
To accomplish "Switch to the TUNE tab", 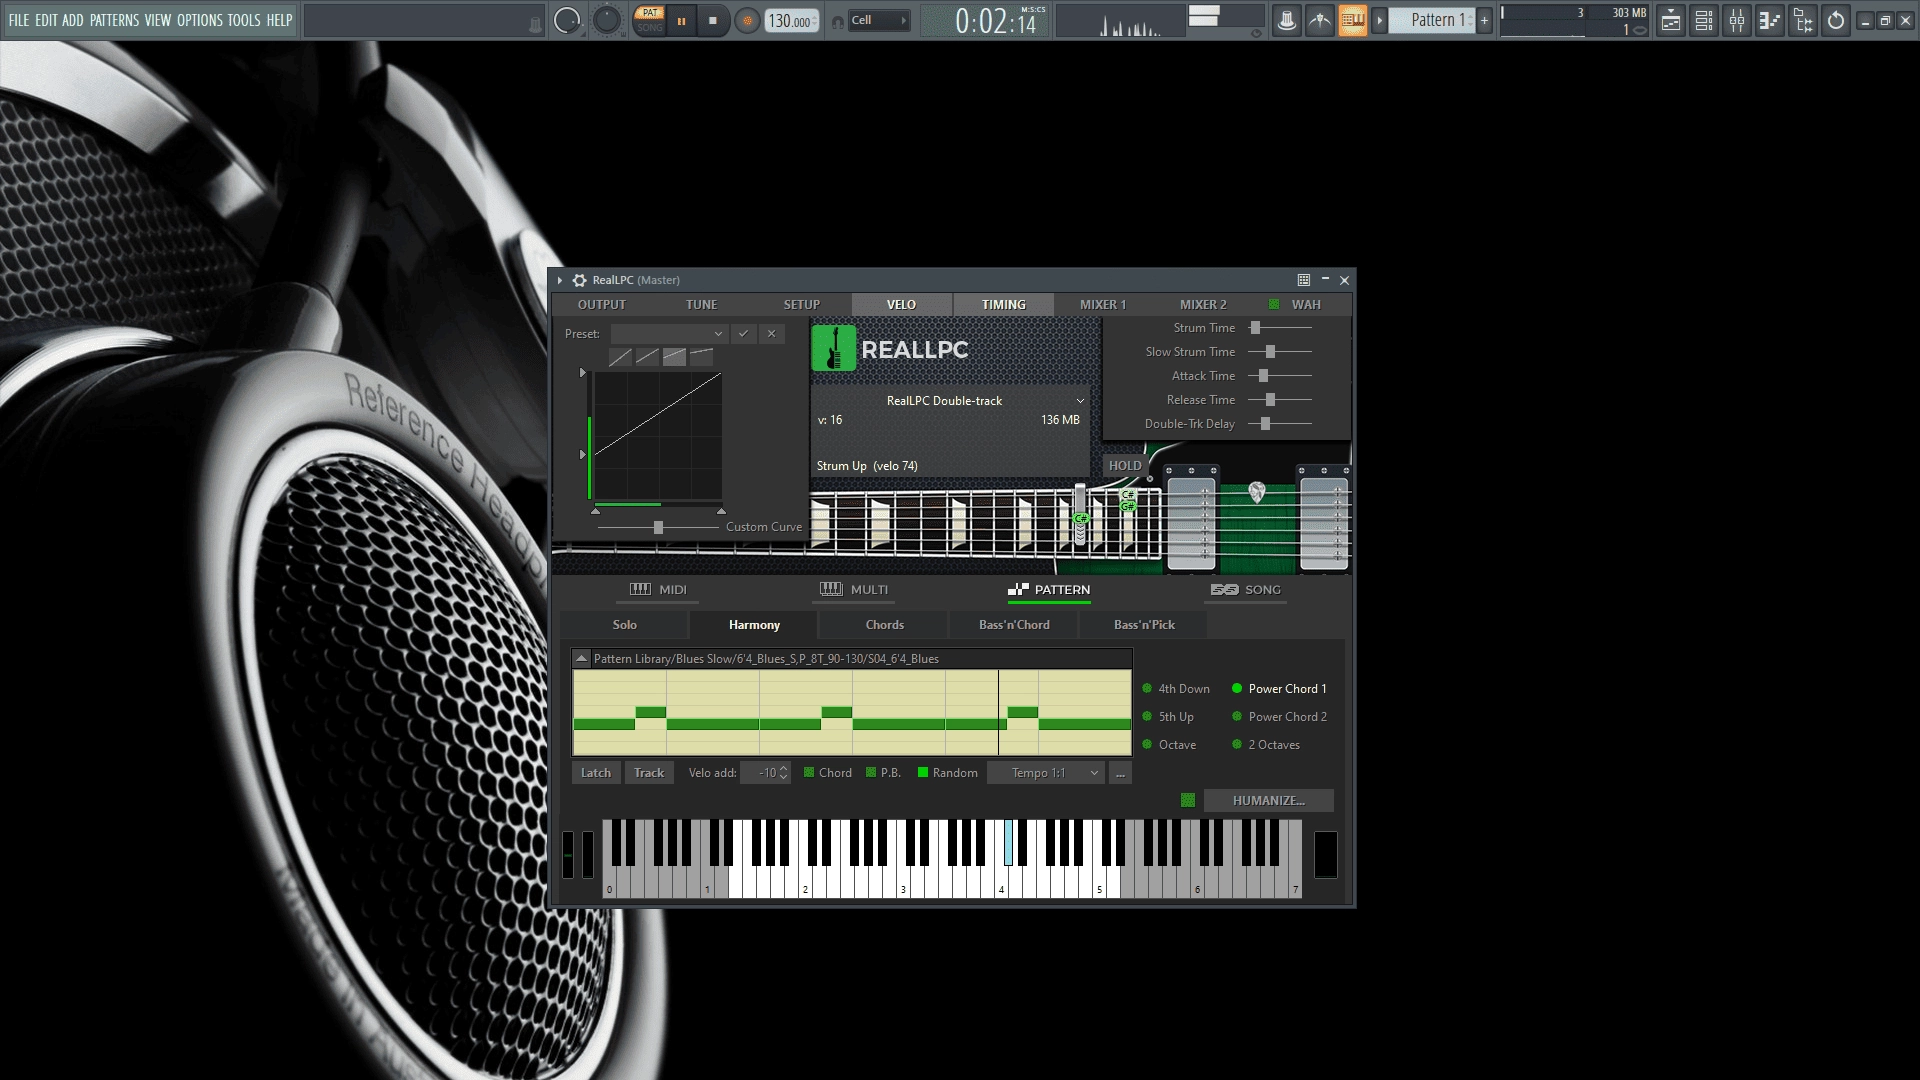I will point(701,305).
